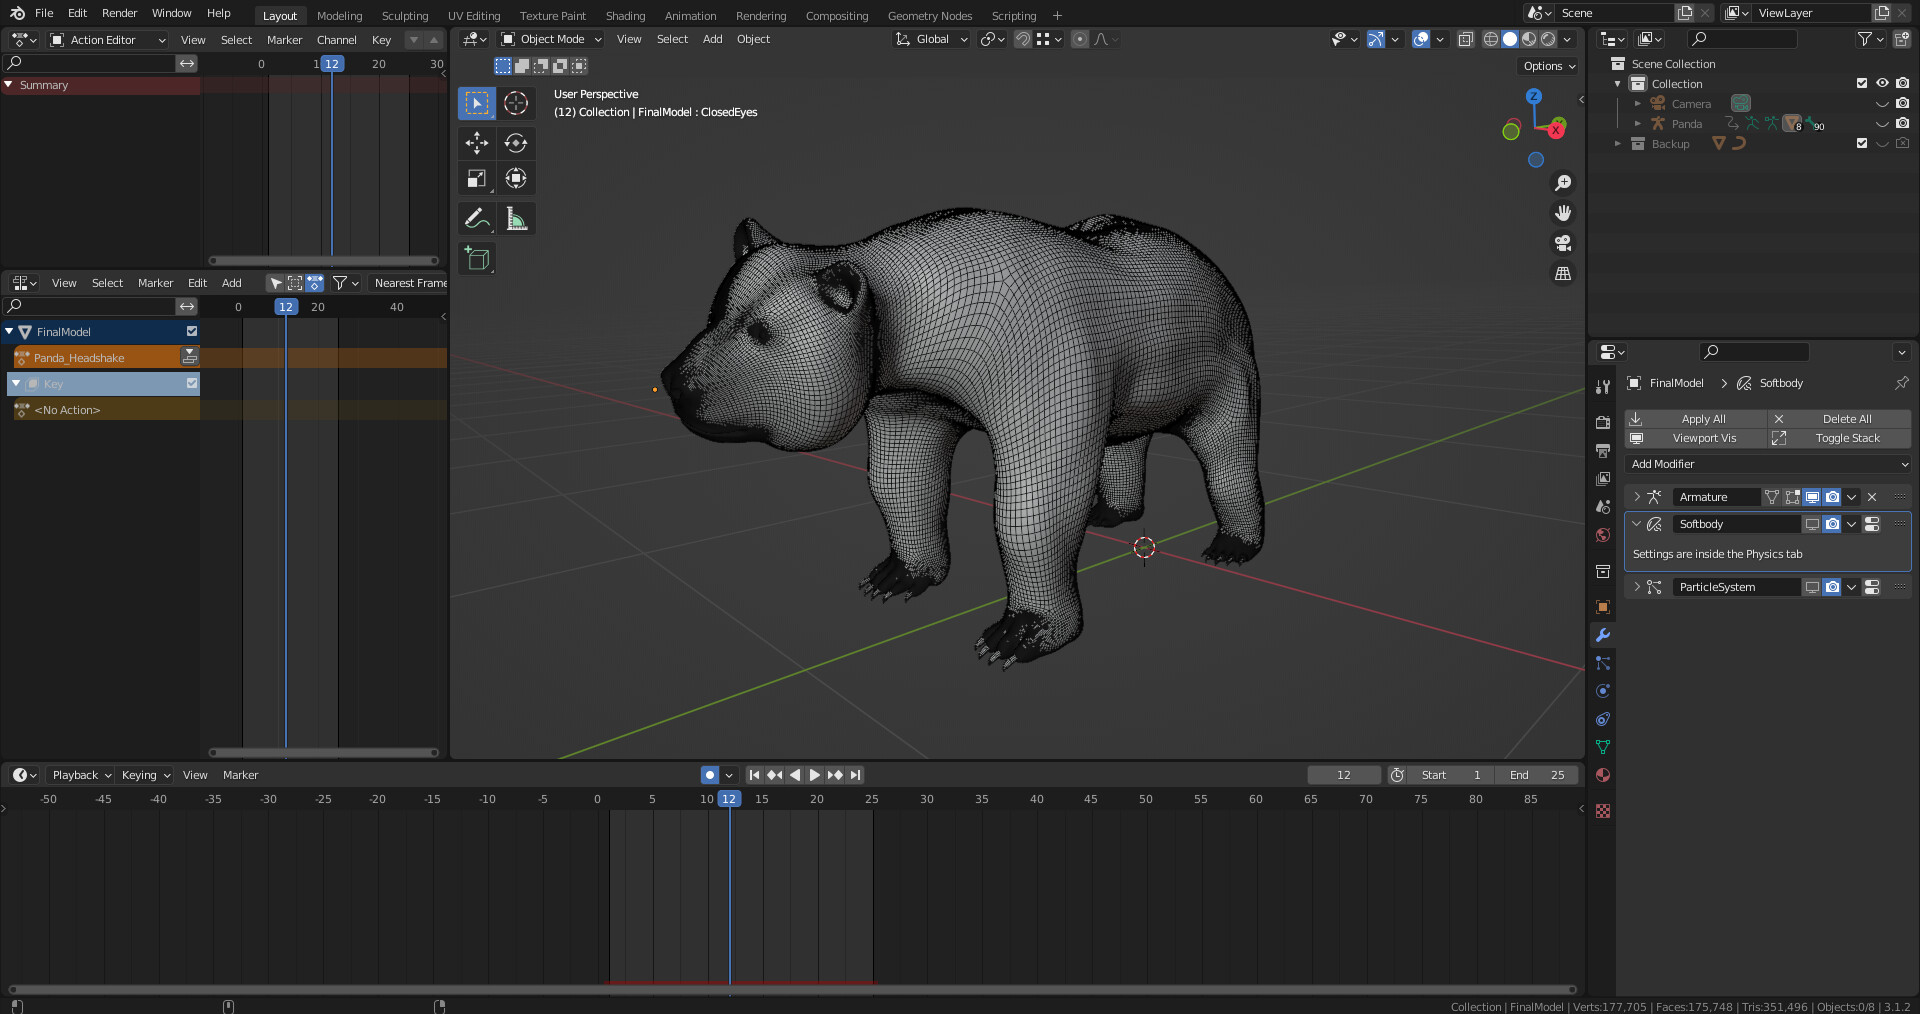The width and height of the screenshot is (1920, 1014).
Task: Select the Move tool in the viewport toolbar
Action: tap(477, 143)
